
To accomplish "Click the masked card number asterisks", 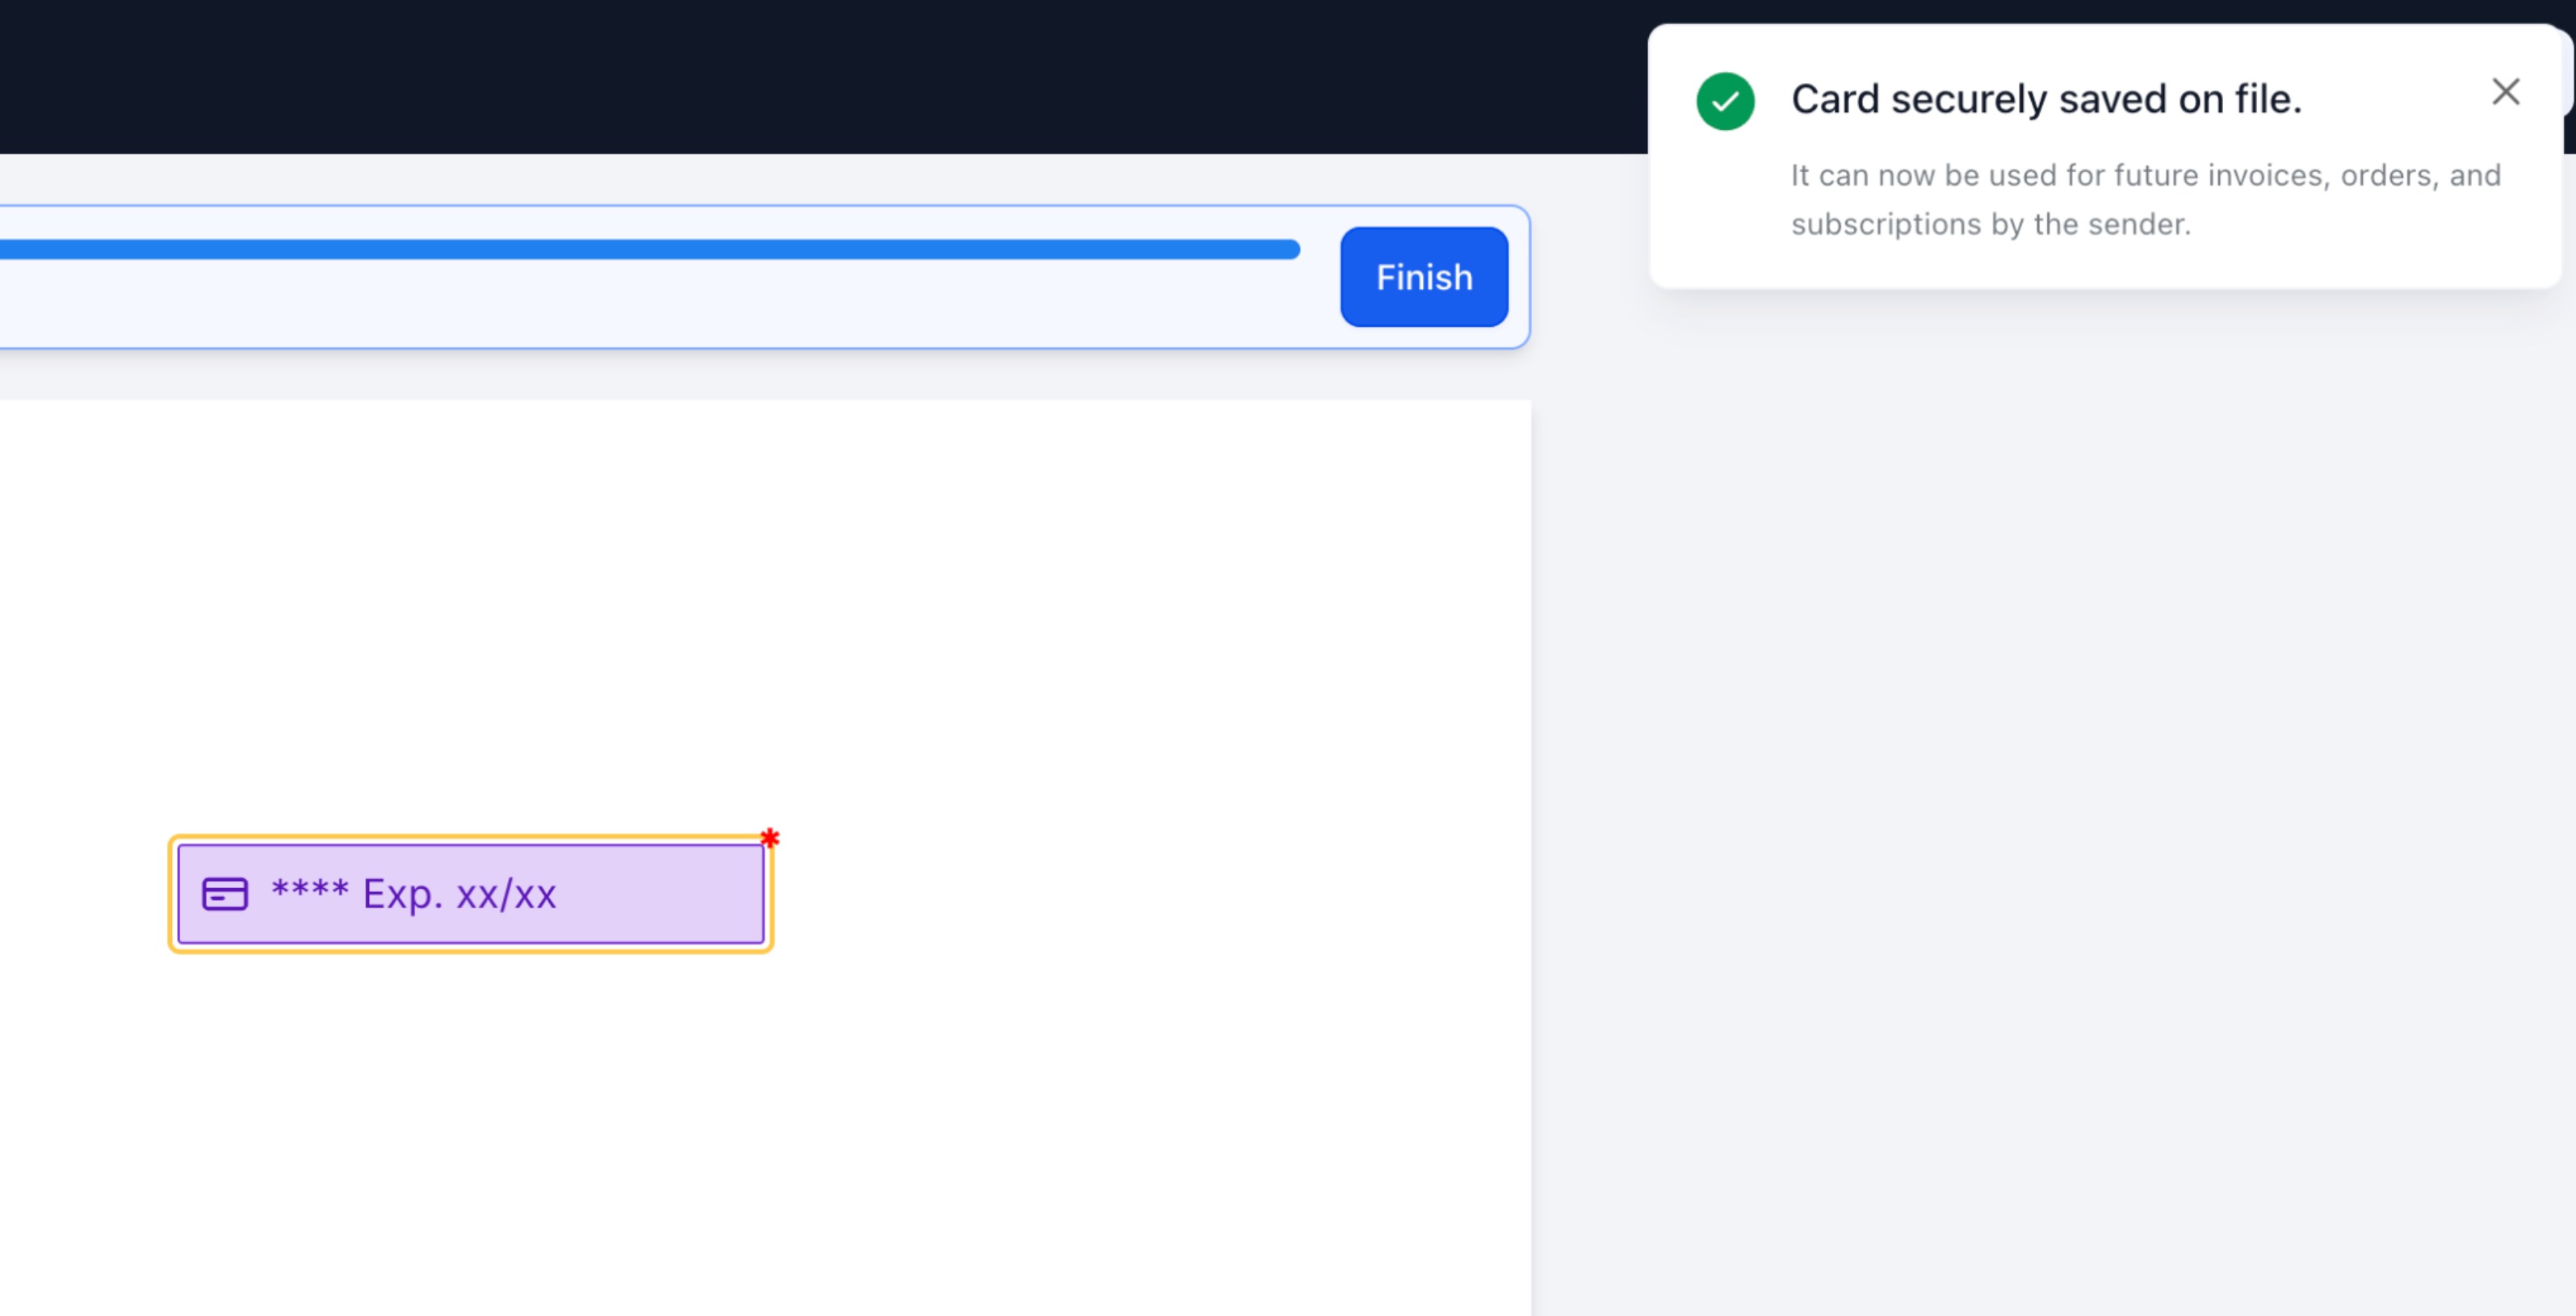I will click(x=310, y=889).
